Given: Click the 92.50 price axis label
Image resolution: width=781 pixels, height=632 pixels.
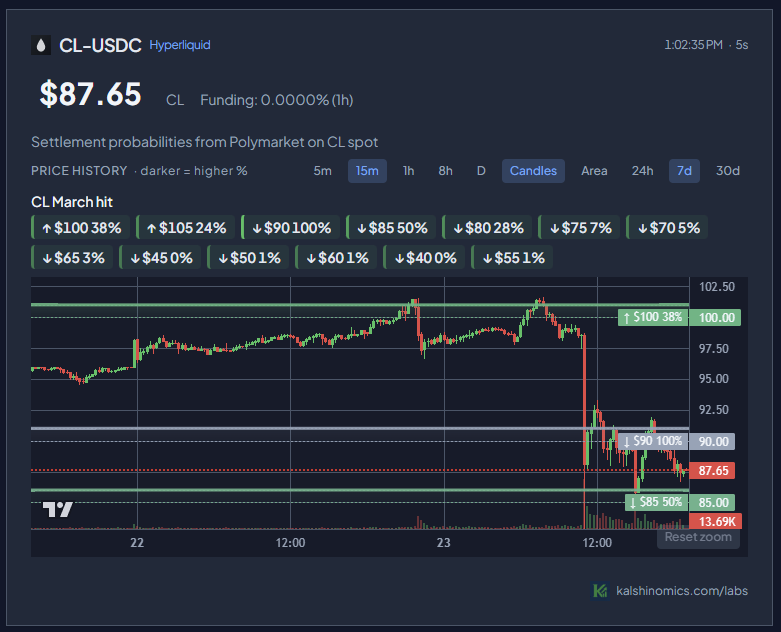Looking at the screenshot, I should tap(714, 410).
